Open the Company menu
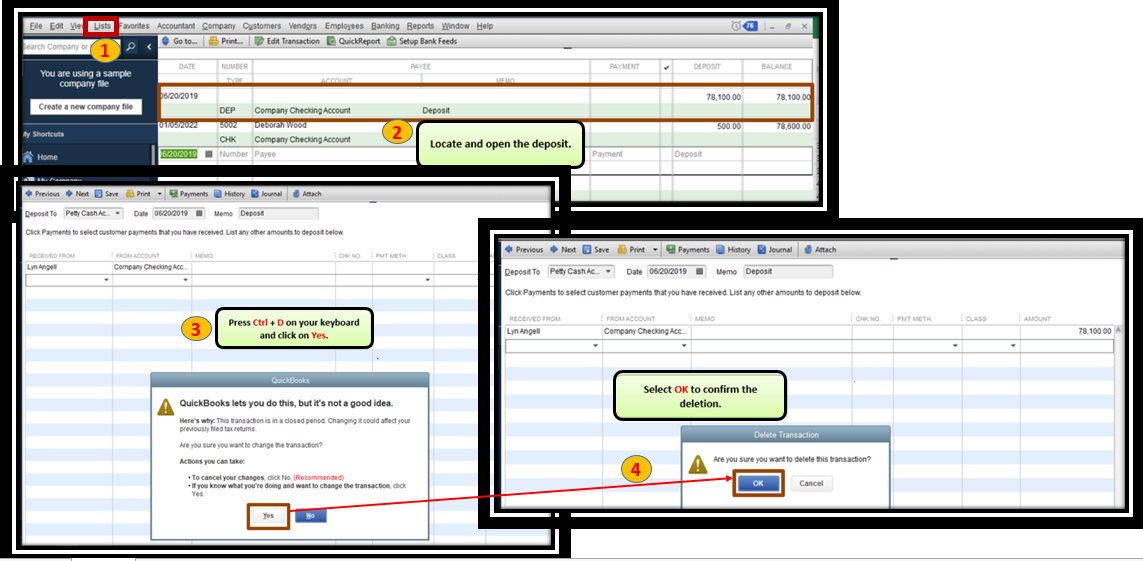 (219, 26)
